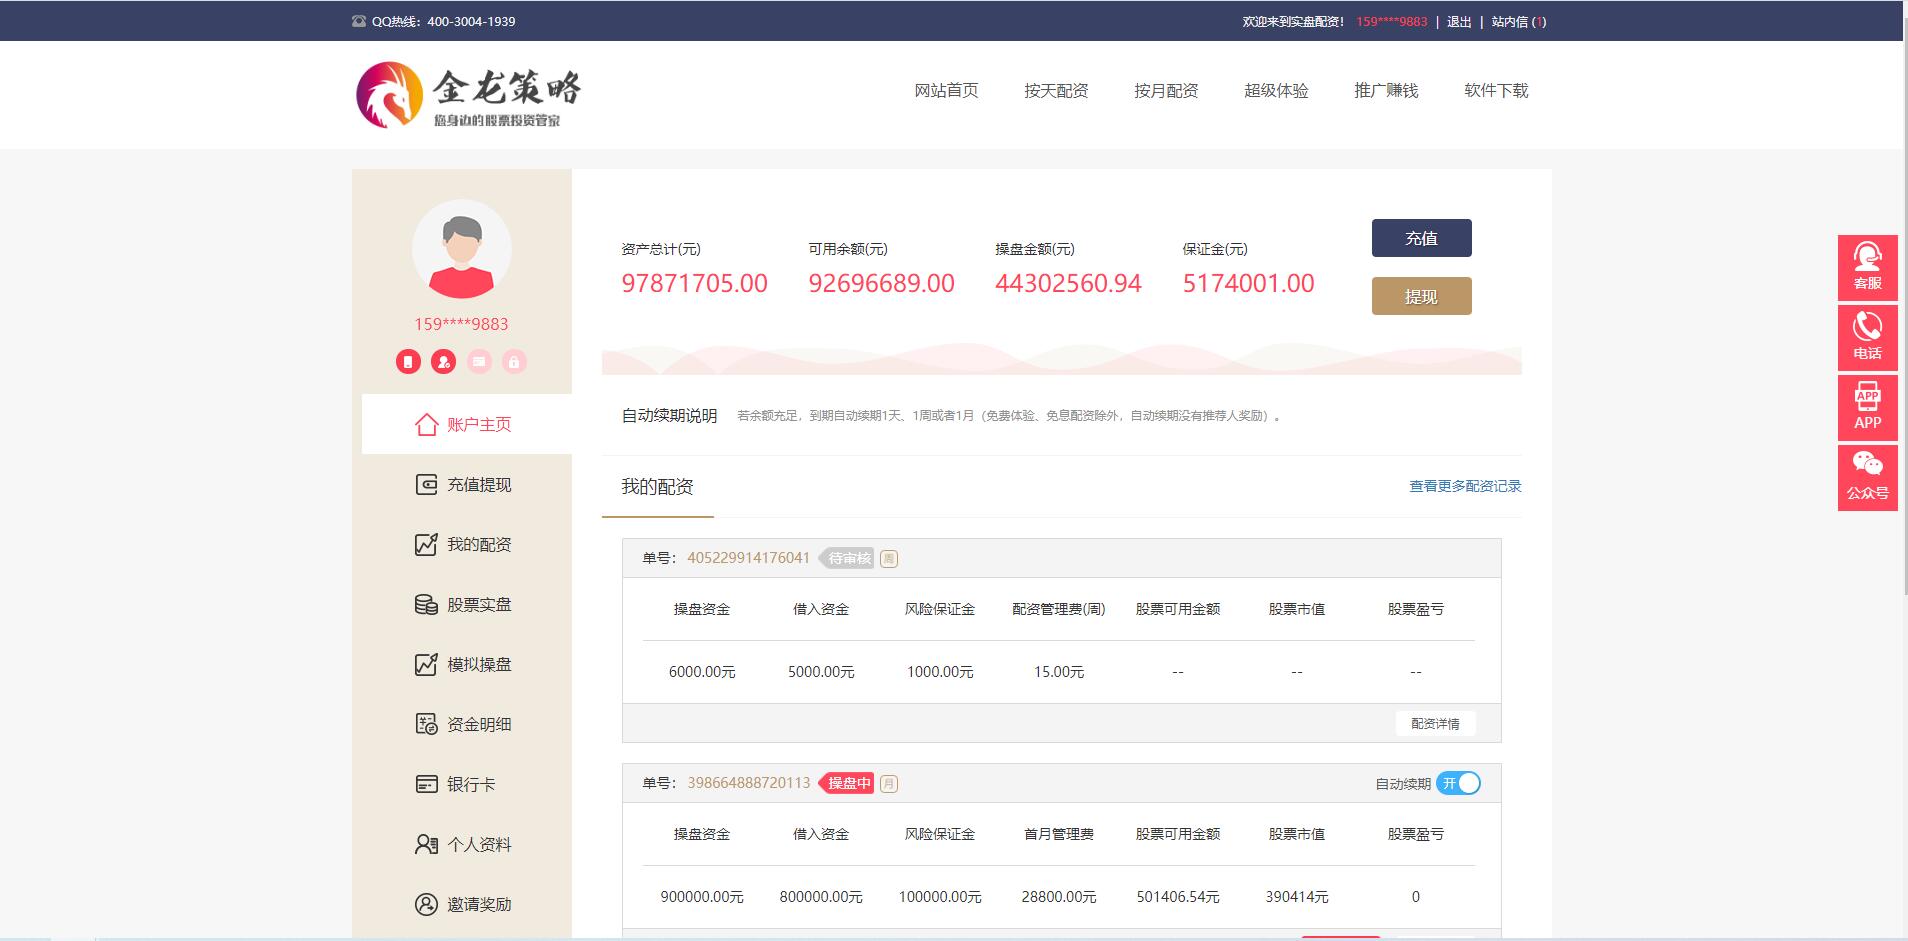Viewport: 1908px width, 941px height.
Task: Switch to the 我的配资 tab
Action: pos(657,487)
